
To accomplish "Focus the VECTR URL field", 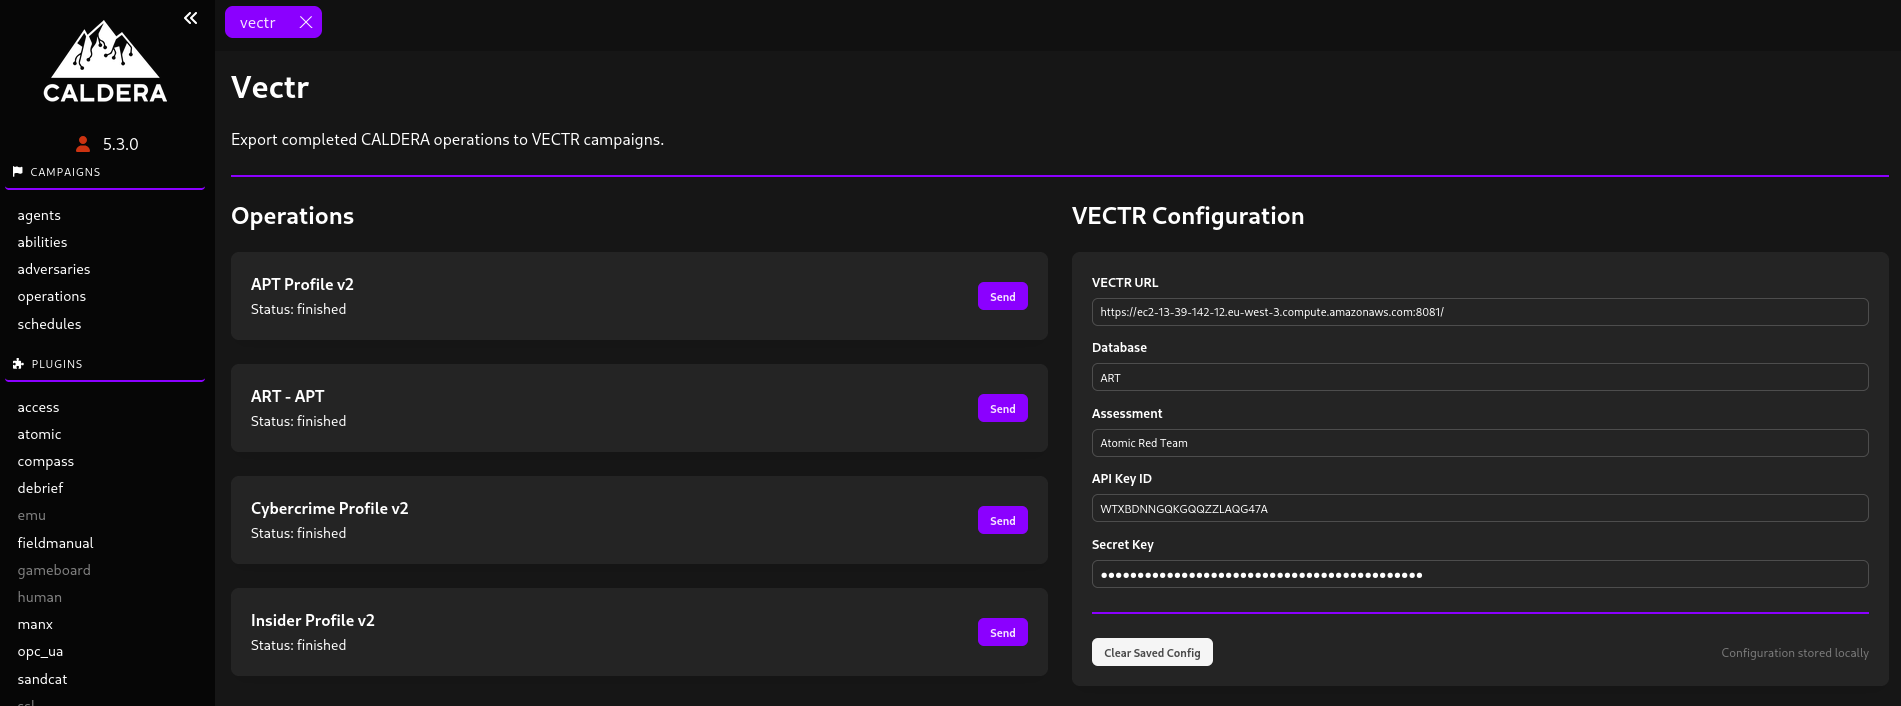I will coord(1480,312).
